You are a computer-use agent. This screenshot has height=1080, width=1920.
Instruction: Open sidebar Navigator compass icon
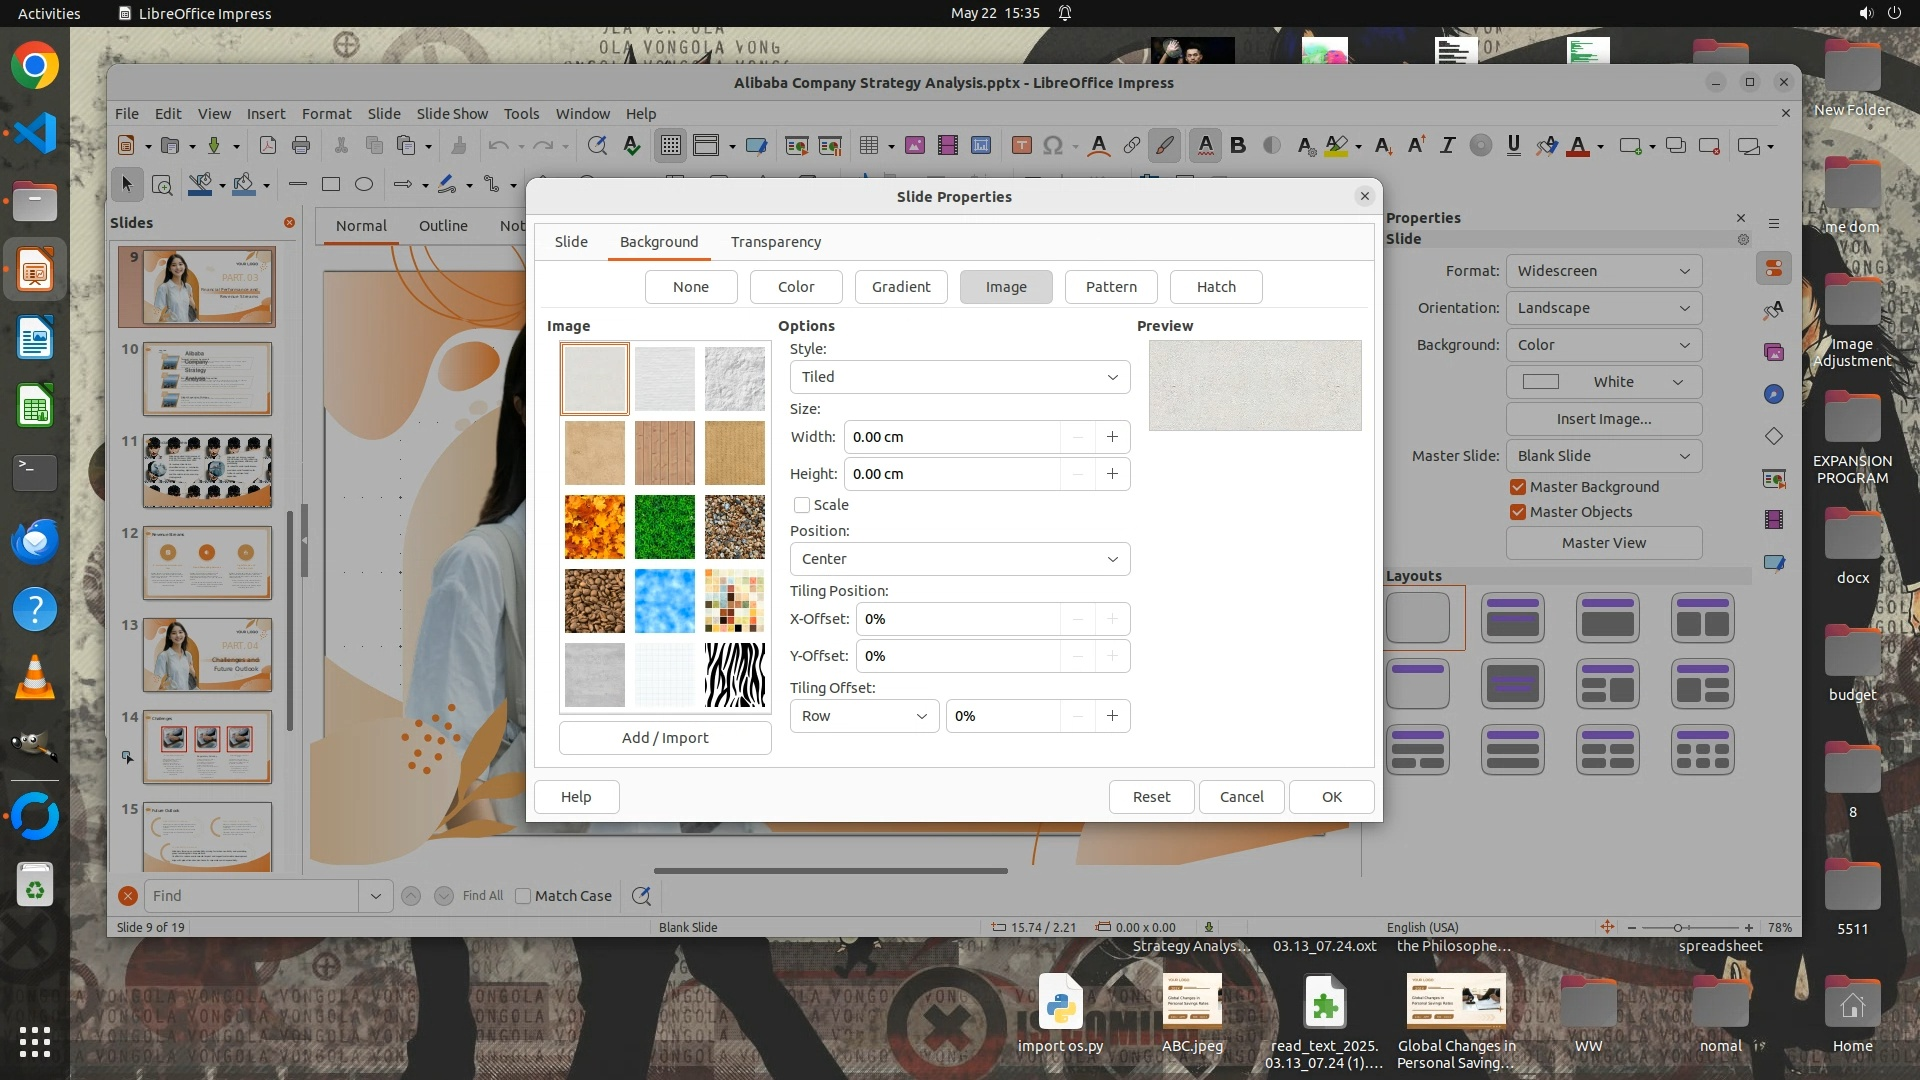[x=1774, y=394]
